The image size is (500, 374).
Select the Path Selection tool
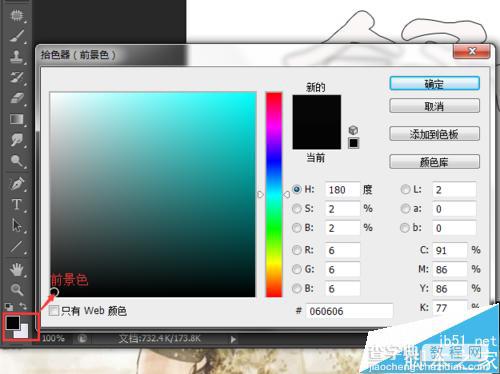point(17,225)
